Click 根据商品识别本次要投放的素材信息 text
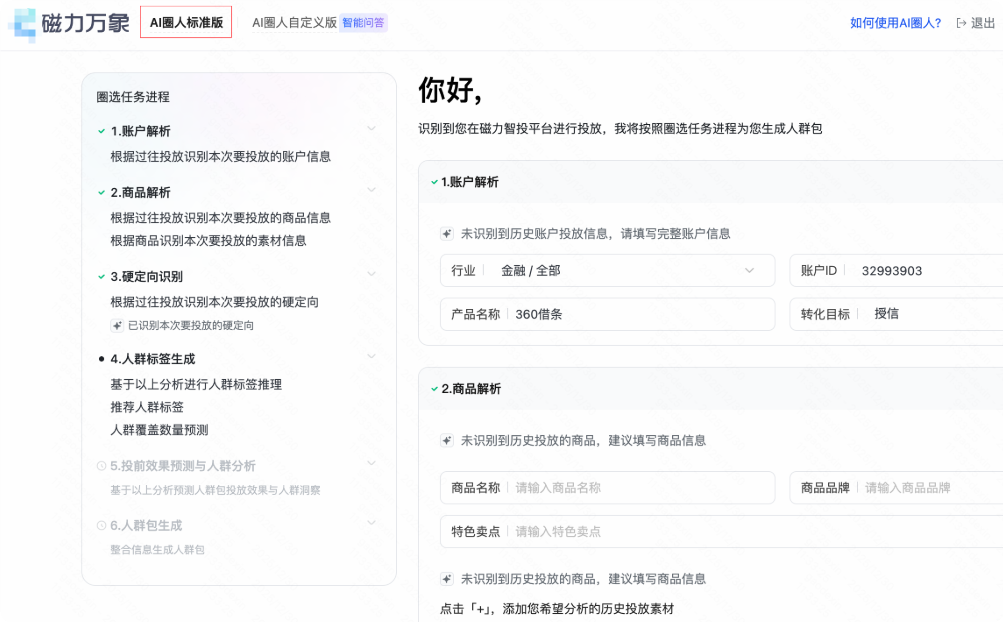 [209, 241]
